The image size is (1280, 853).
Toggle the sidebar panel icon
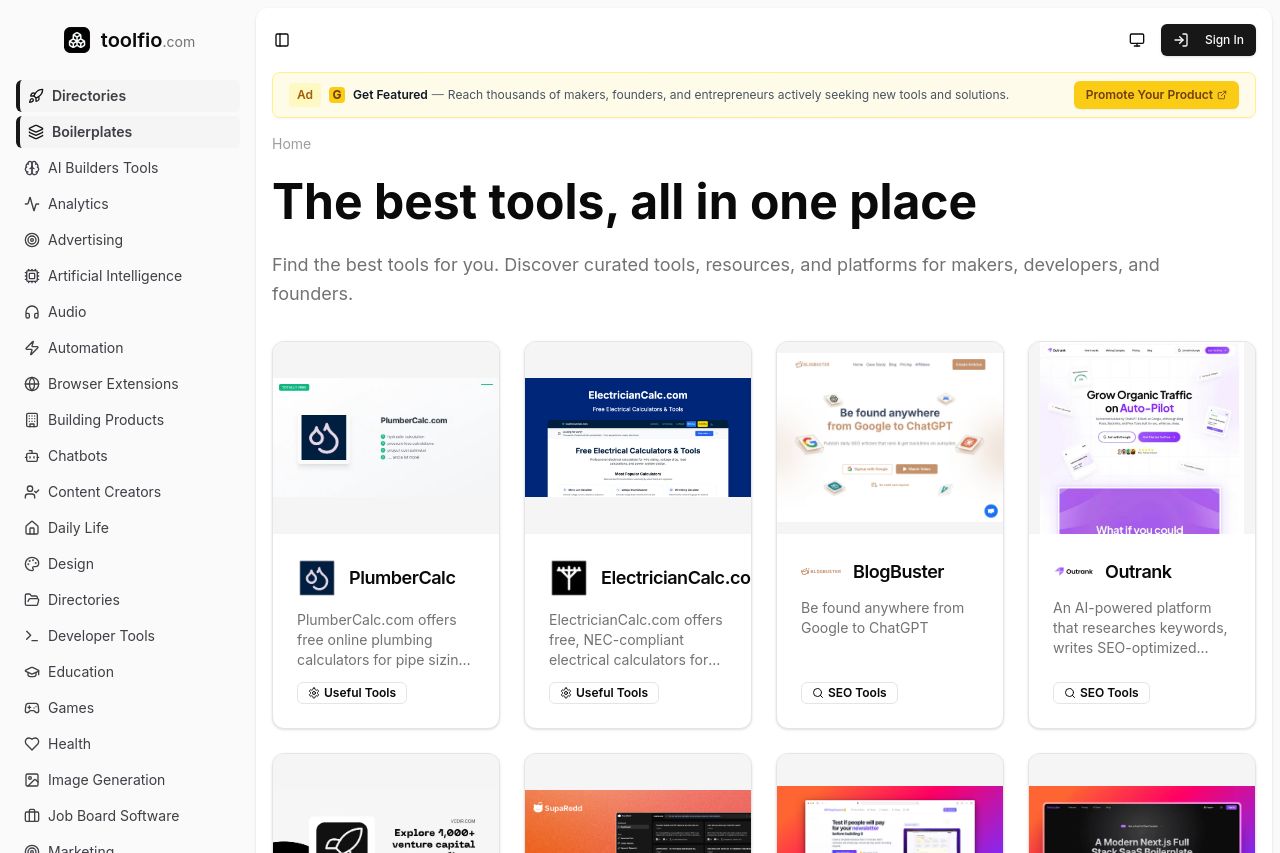282,40
